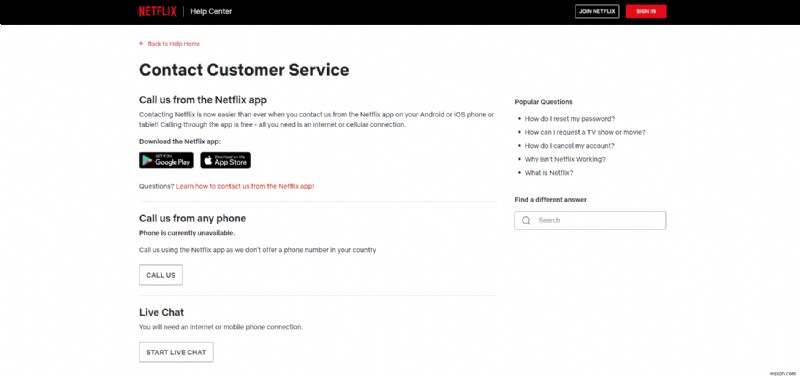Click the CALL US button
This screenshot has width=800, height=377.
coord(161,275)
